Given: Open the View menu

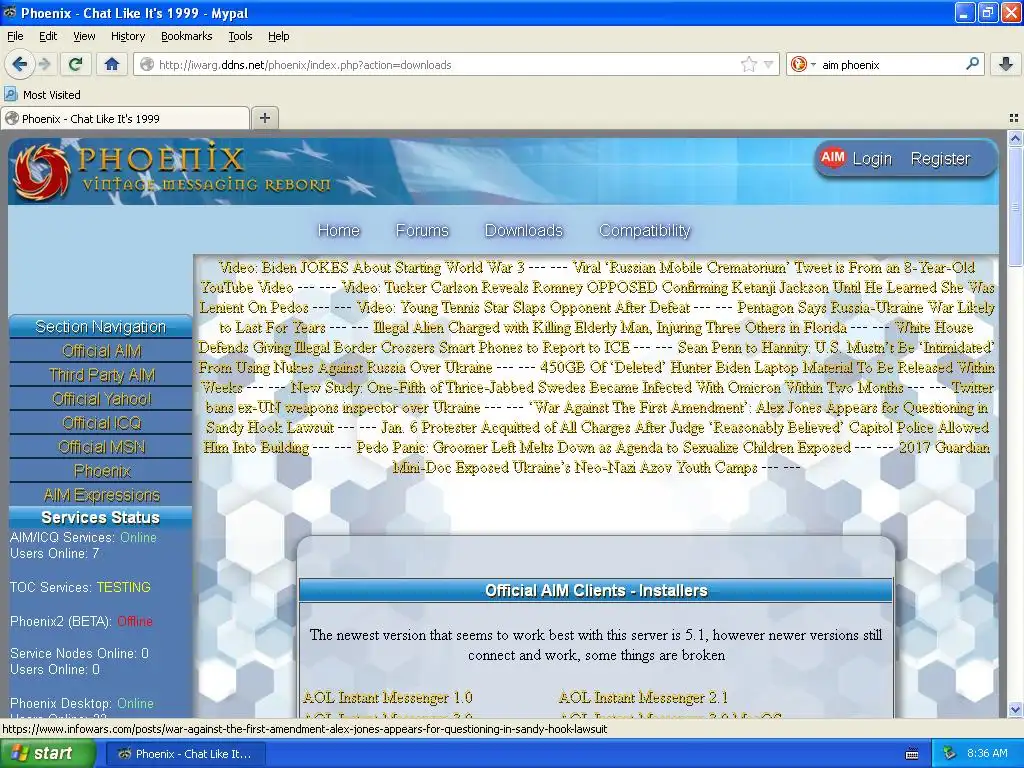Looking at the screenshot, I should pyautogui.click(x=84, y=36).
